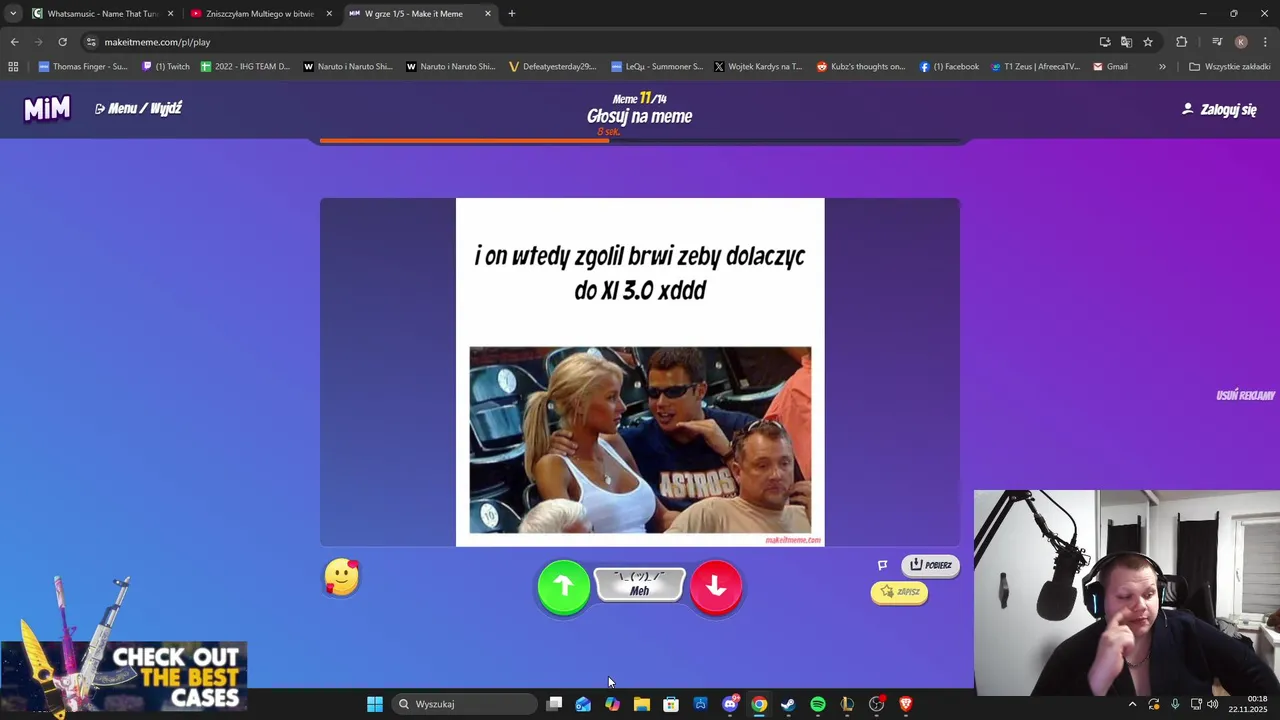Open Discord from taskbar
The width and height of the screenshot is (1280, 720).
tap(730, 704)
